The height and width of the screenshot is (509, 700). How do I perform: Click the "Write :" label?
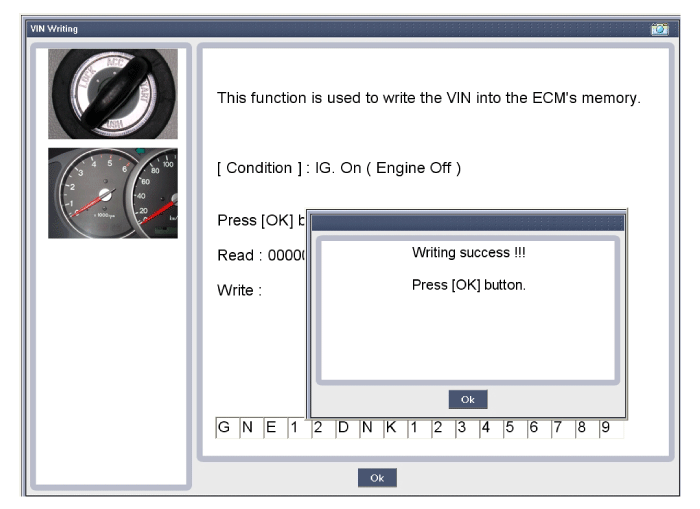(x=239, y=291)
